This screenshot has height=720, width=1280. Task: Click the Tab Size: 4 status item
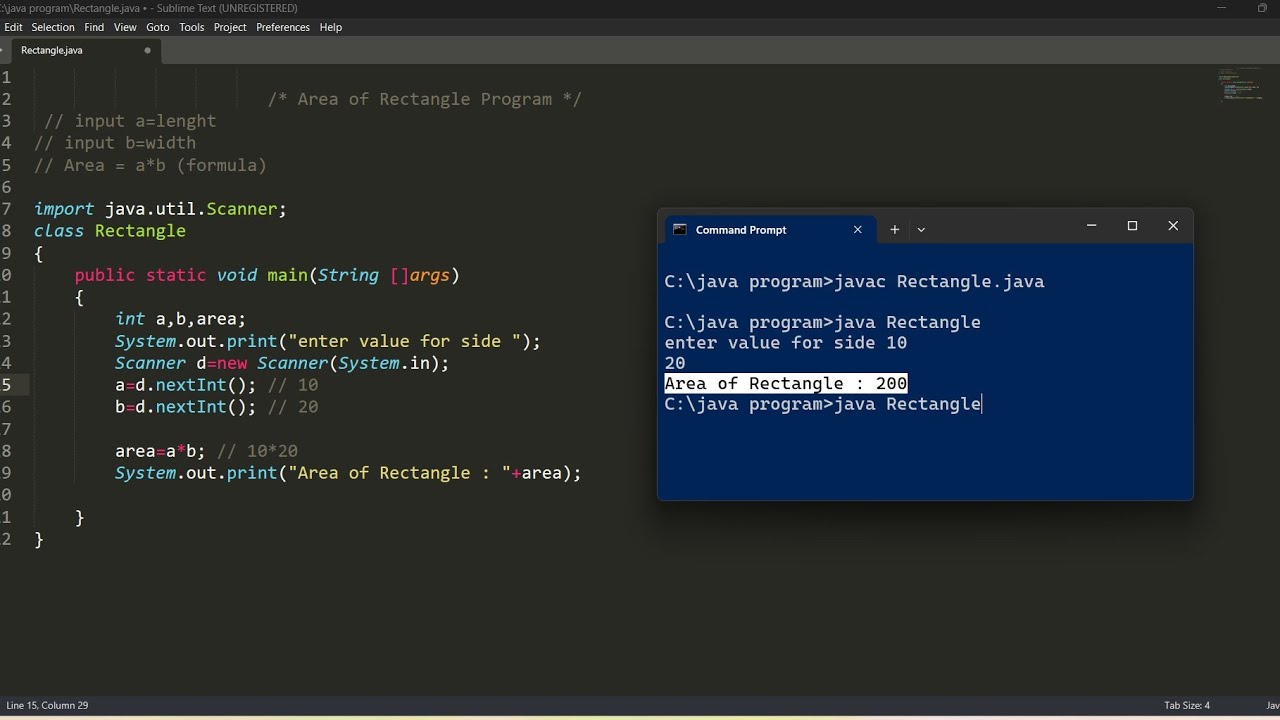1187,705
